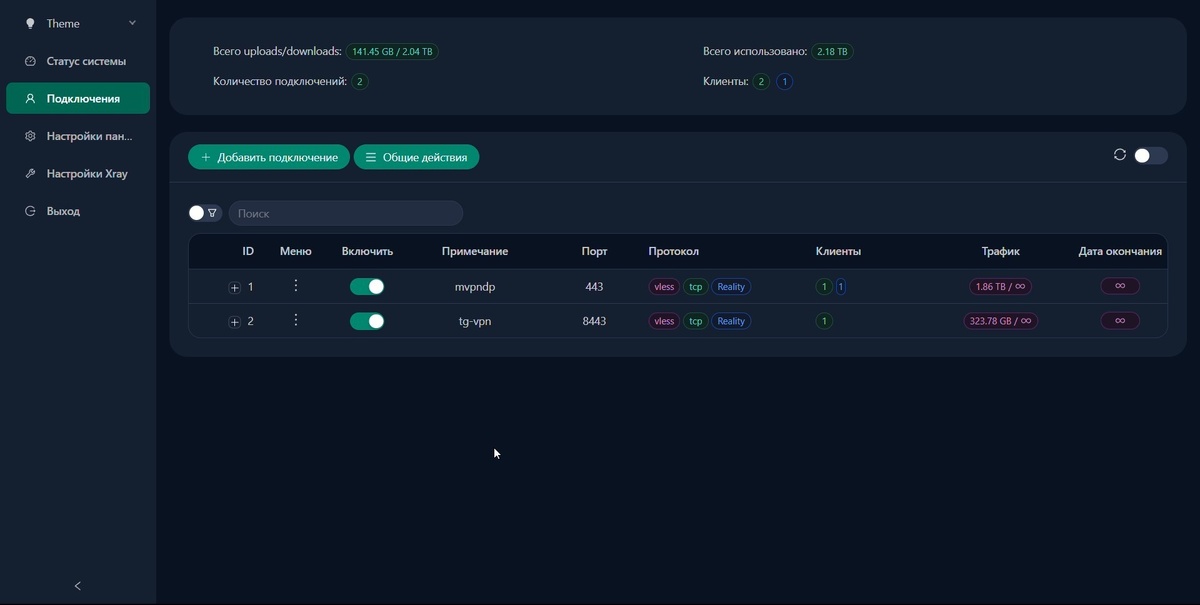Disable the tg-vpn connection switch
This screenshot has height=605, width=1200.
(367, 321)
